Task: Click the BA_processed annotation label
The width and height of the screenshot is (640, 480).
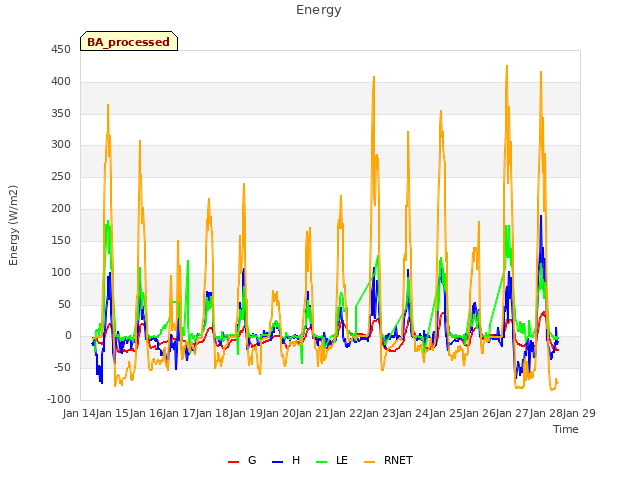Action: click(x=129, y=41)
